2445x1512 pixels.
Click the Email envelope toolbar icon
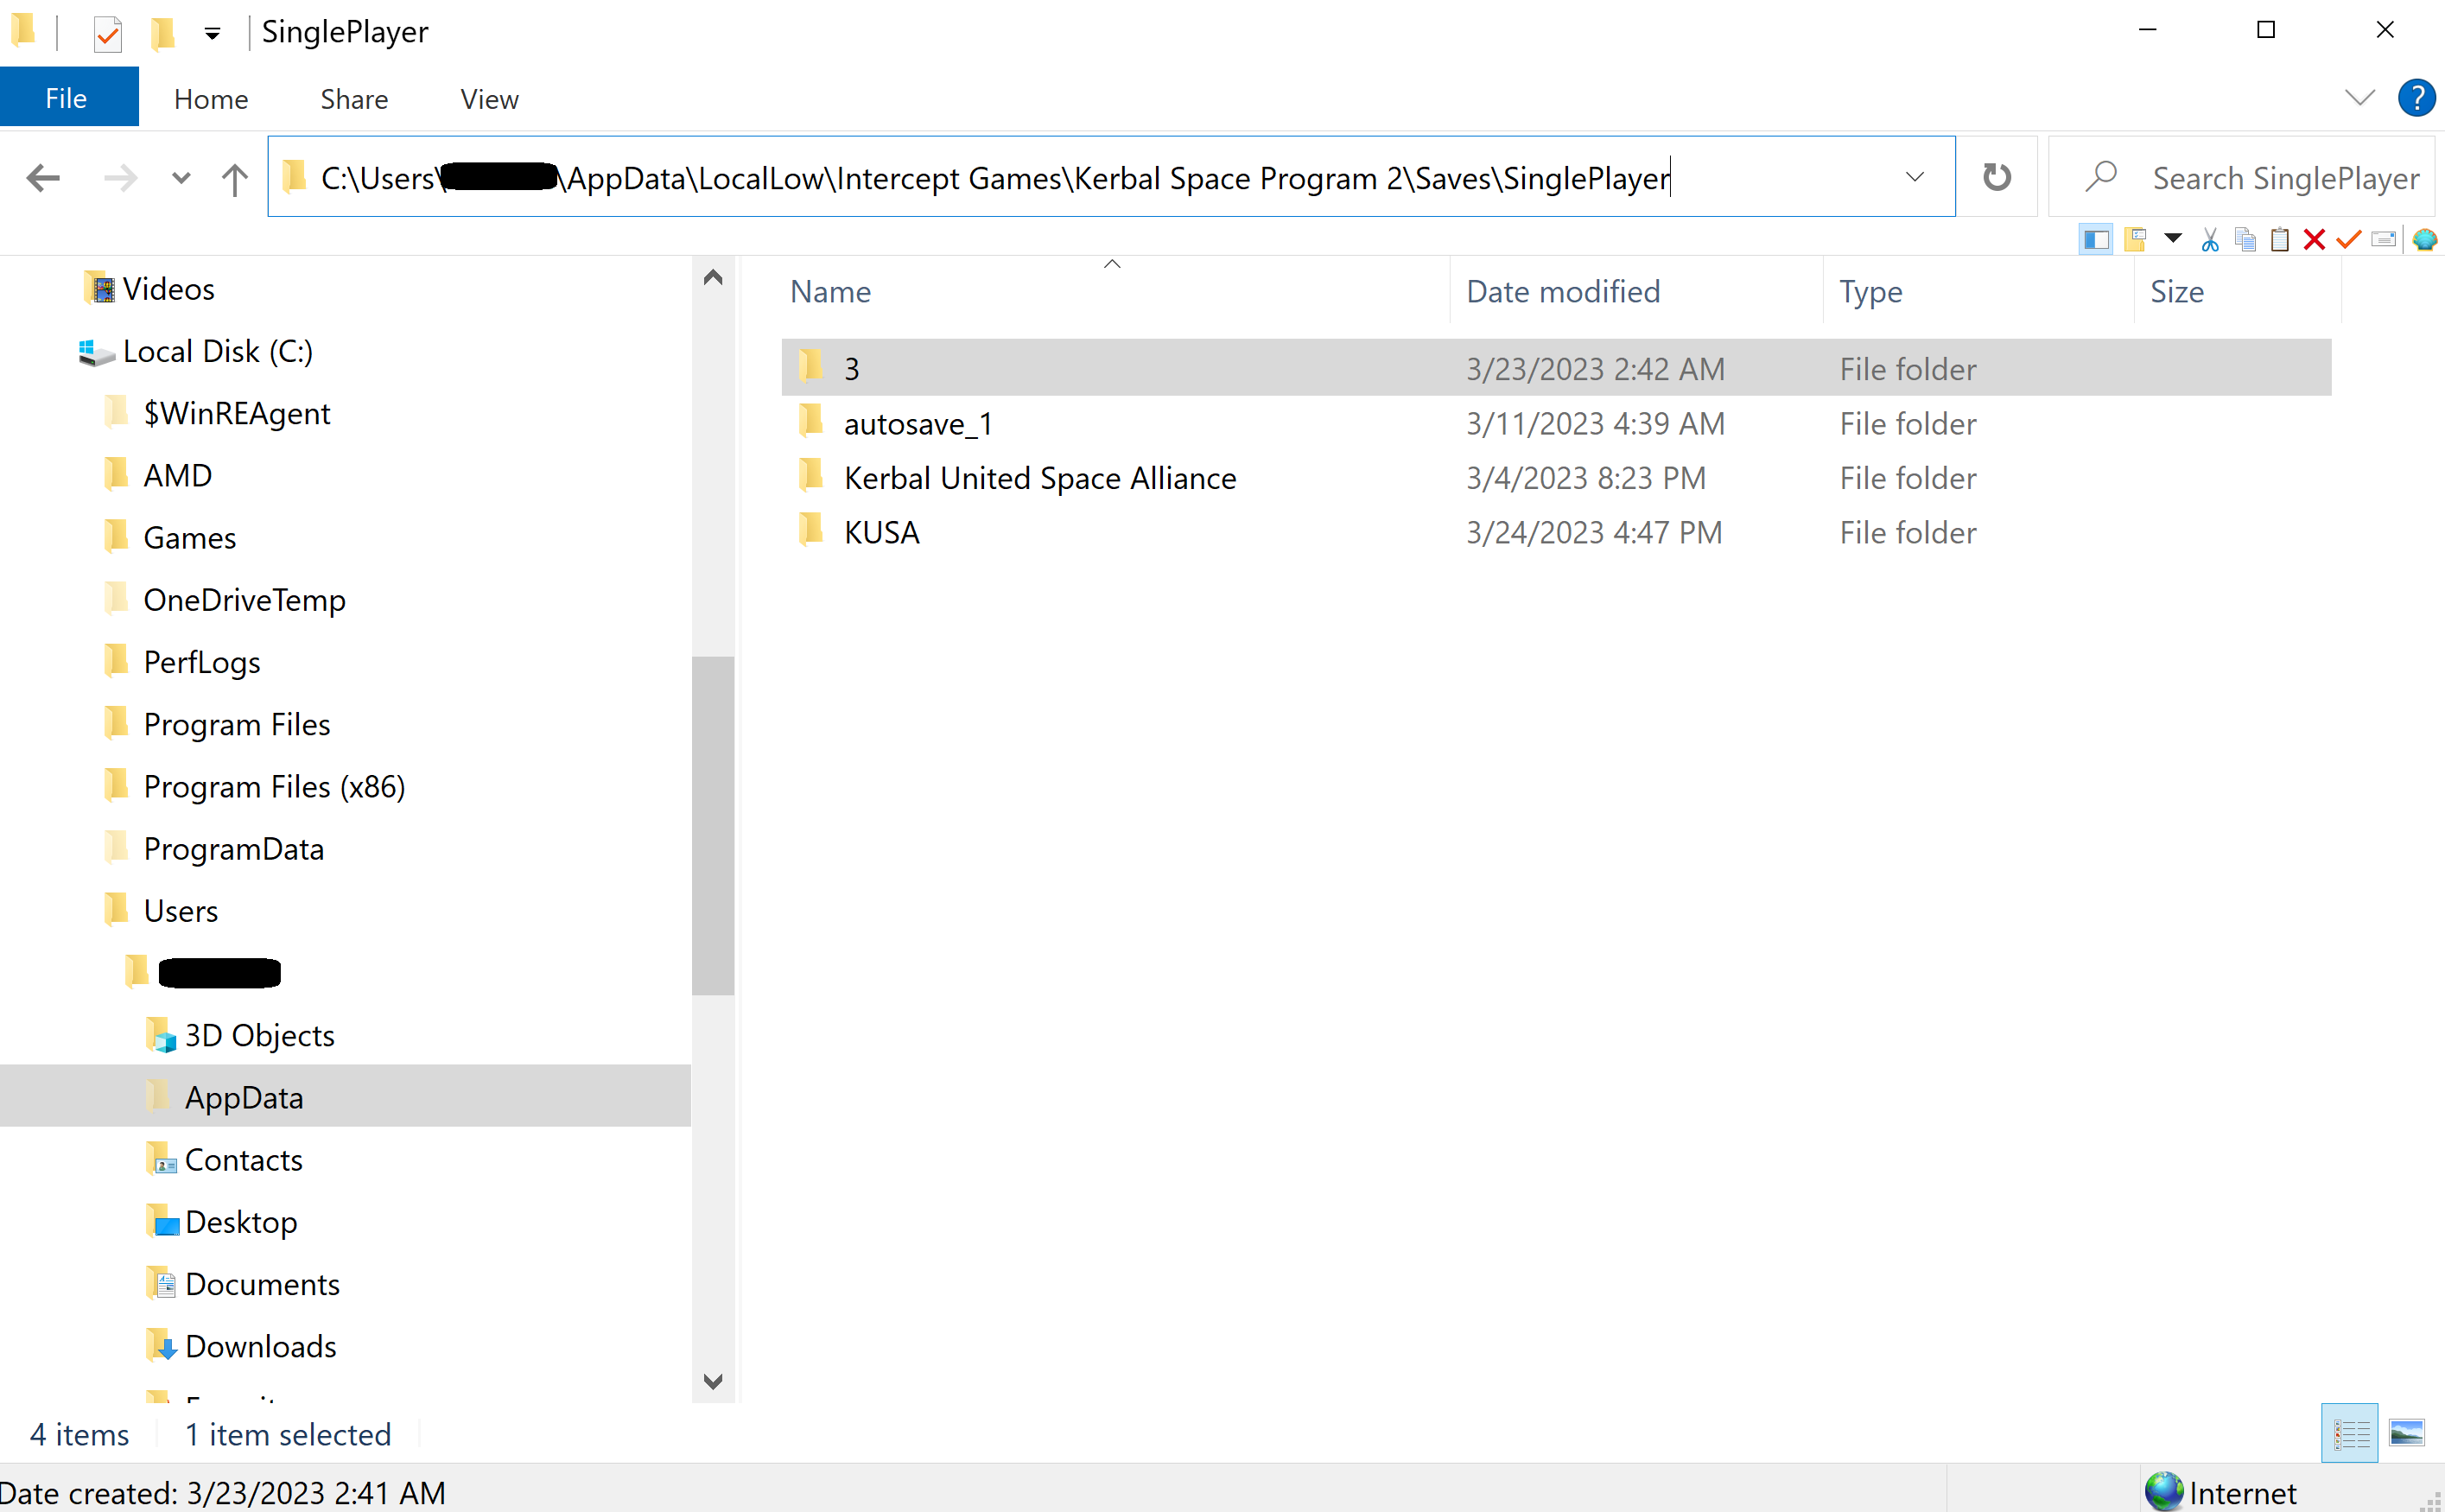2384,240
